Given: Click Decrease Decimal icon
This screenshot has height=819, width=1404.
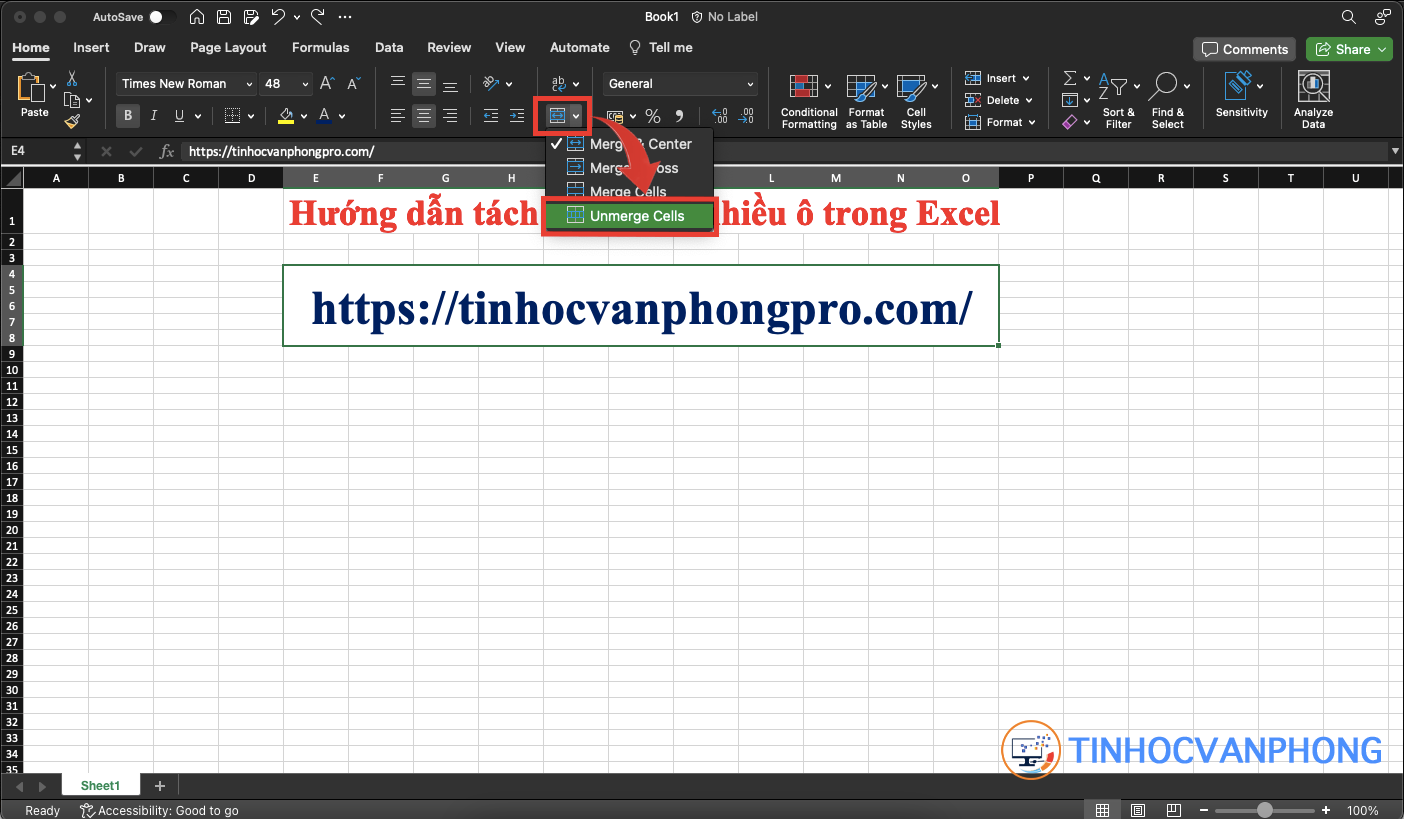Looking at the screenshot, I should [747, 116].
